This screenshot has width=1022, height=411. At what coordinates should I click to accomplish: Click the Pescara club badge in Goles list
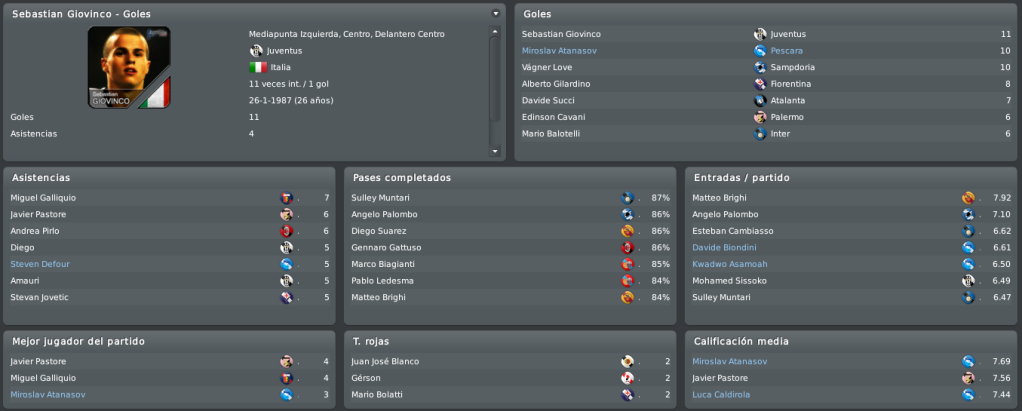click(759, 51)
